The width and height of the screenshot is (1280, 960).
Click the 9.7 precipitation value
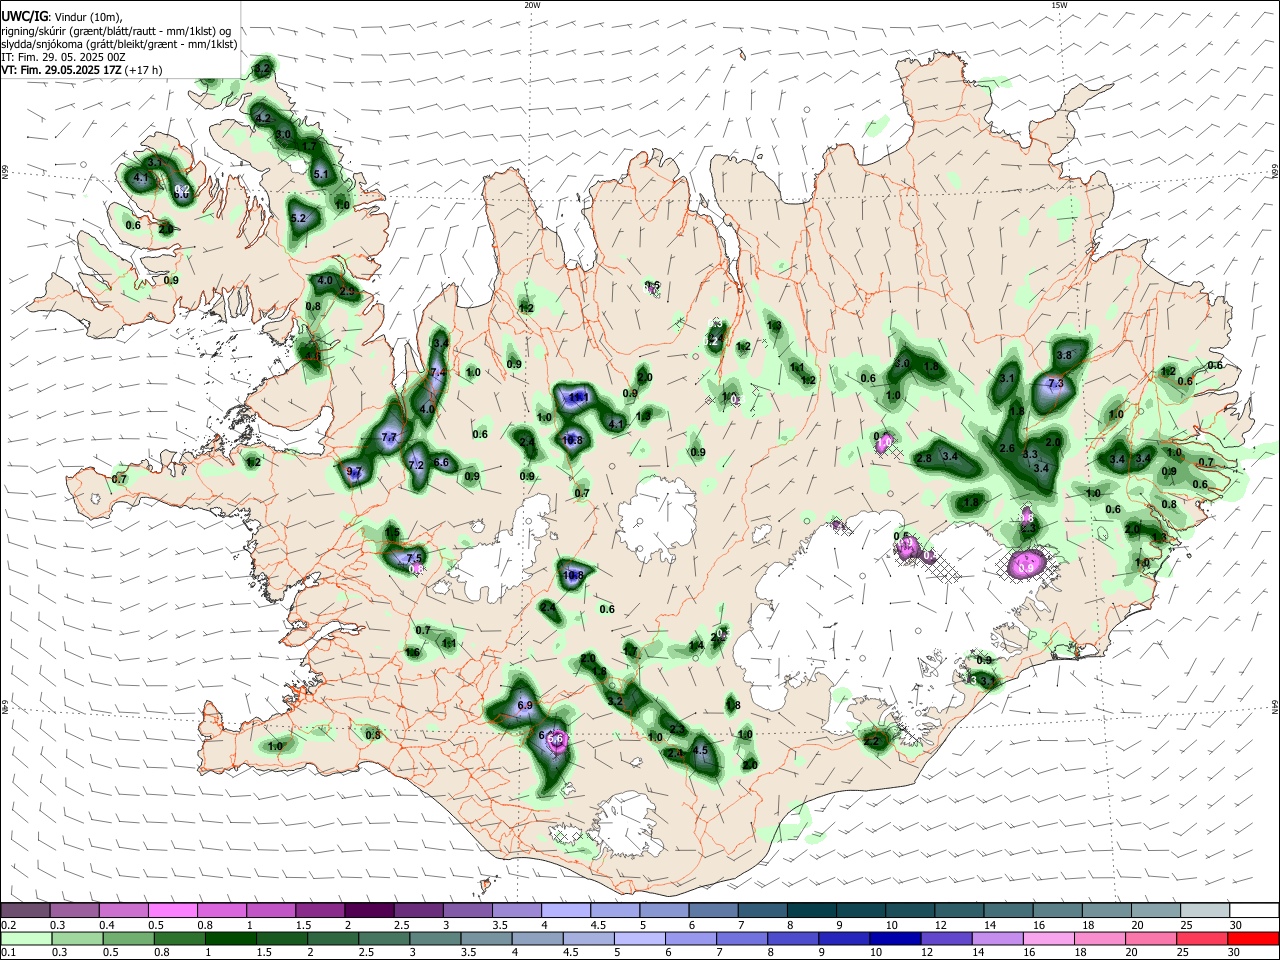coord(353,471)
